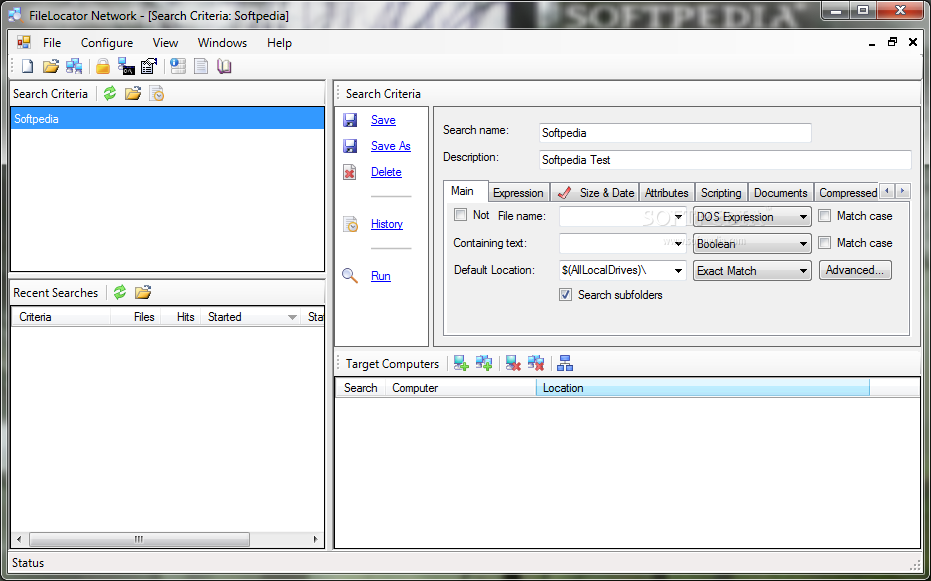
Task: Click the Run link
Action: (381, 276)
